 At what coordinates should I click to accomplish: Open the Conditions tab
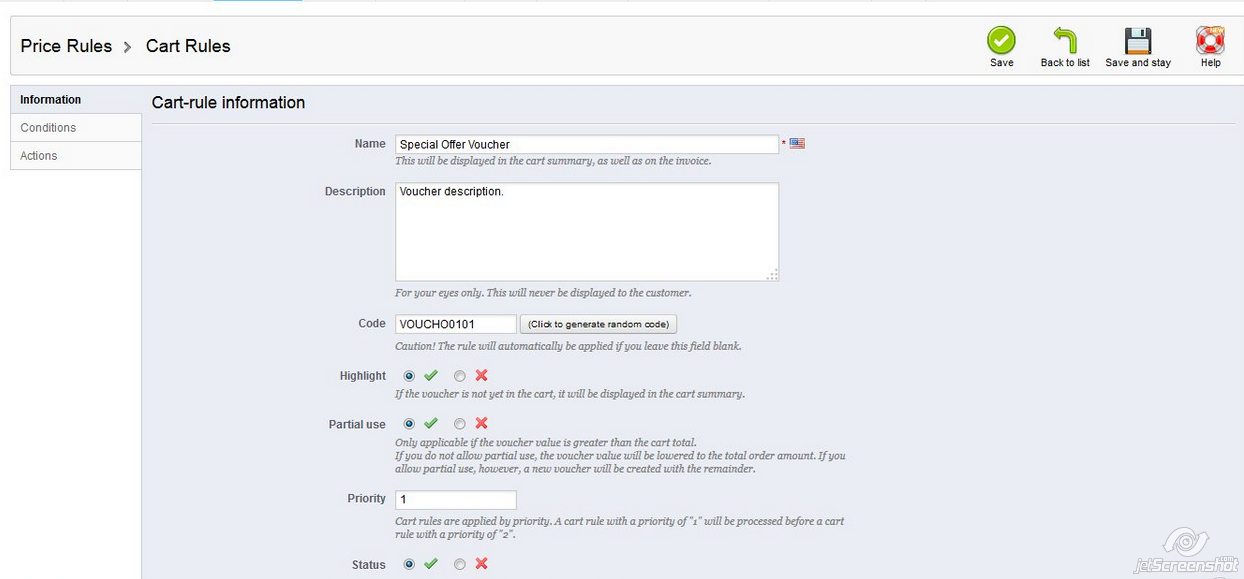point(76,127)
